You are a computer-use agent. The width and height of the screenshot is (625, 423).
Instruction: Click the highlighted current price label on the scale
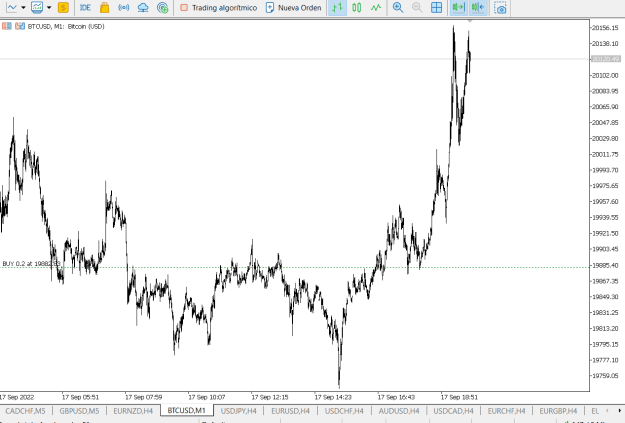pos(606,59)
